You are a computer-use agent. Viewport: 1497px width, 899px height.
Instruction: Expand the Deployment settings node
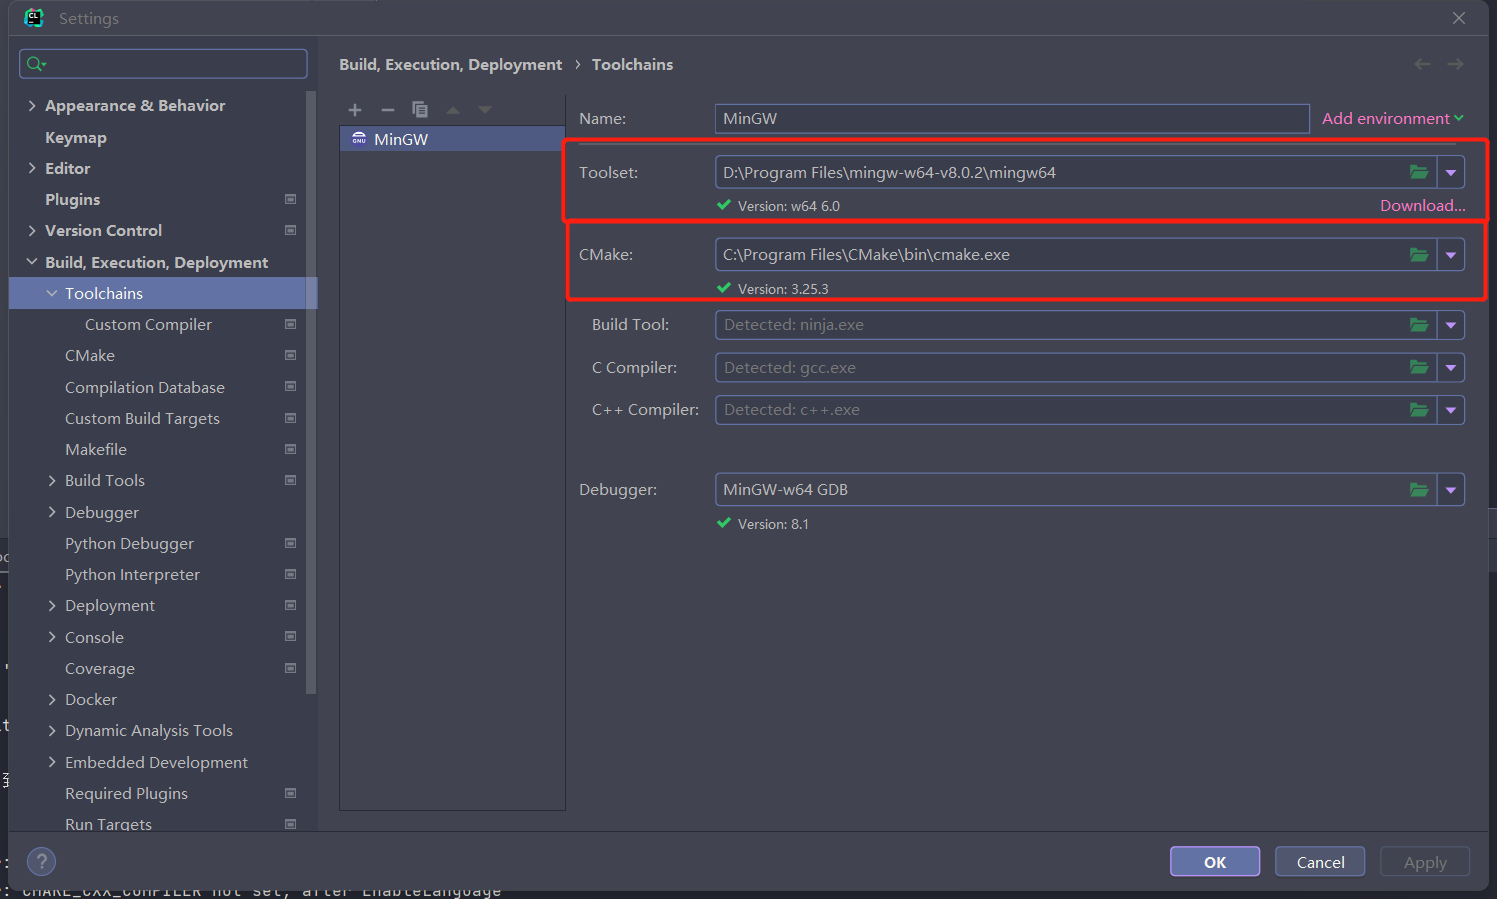[52, 606]
